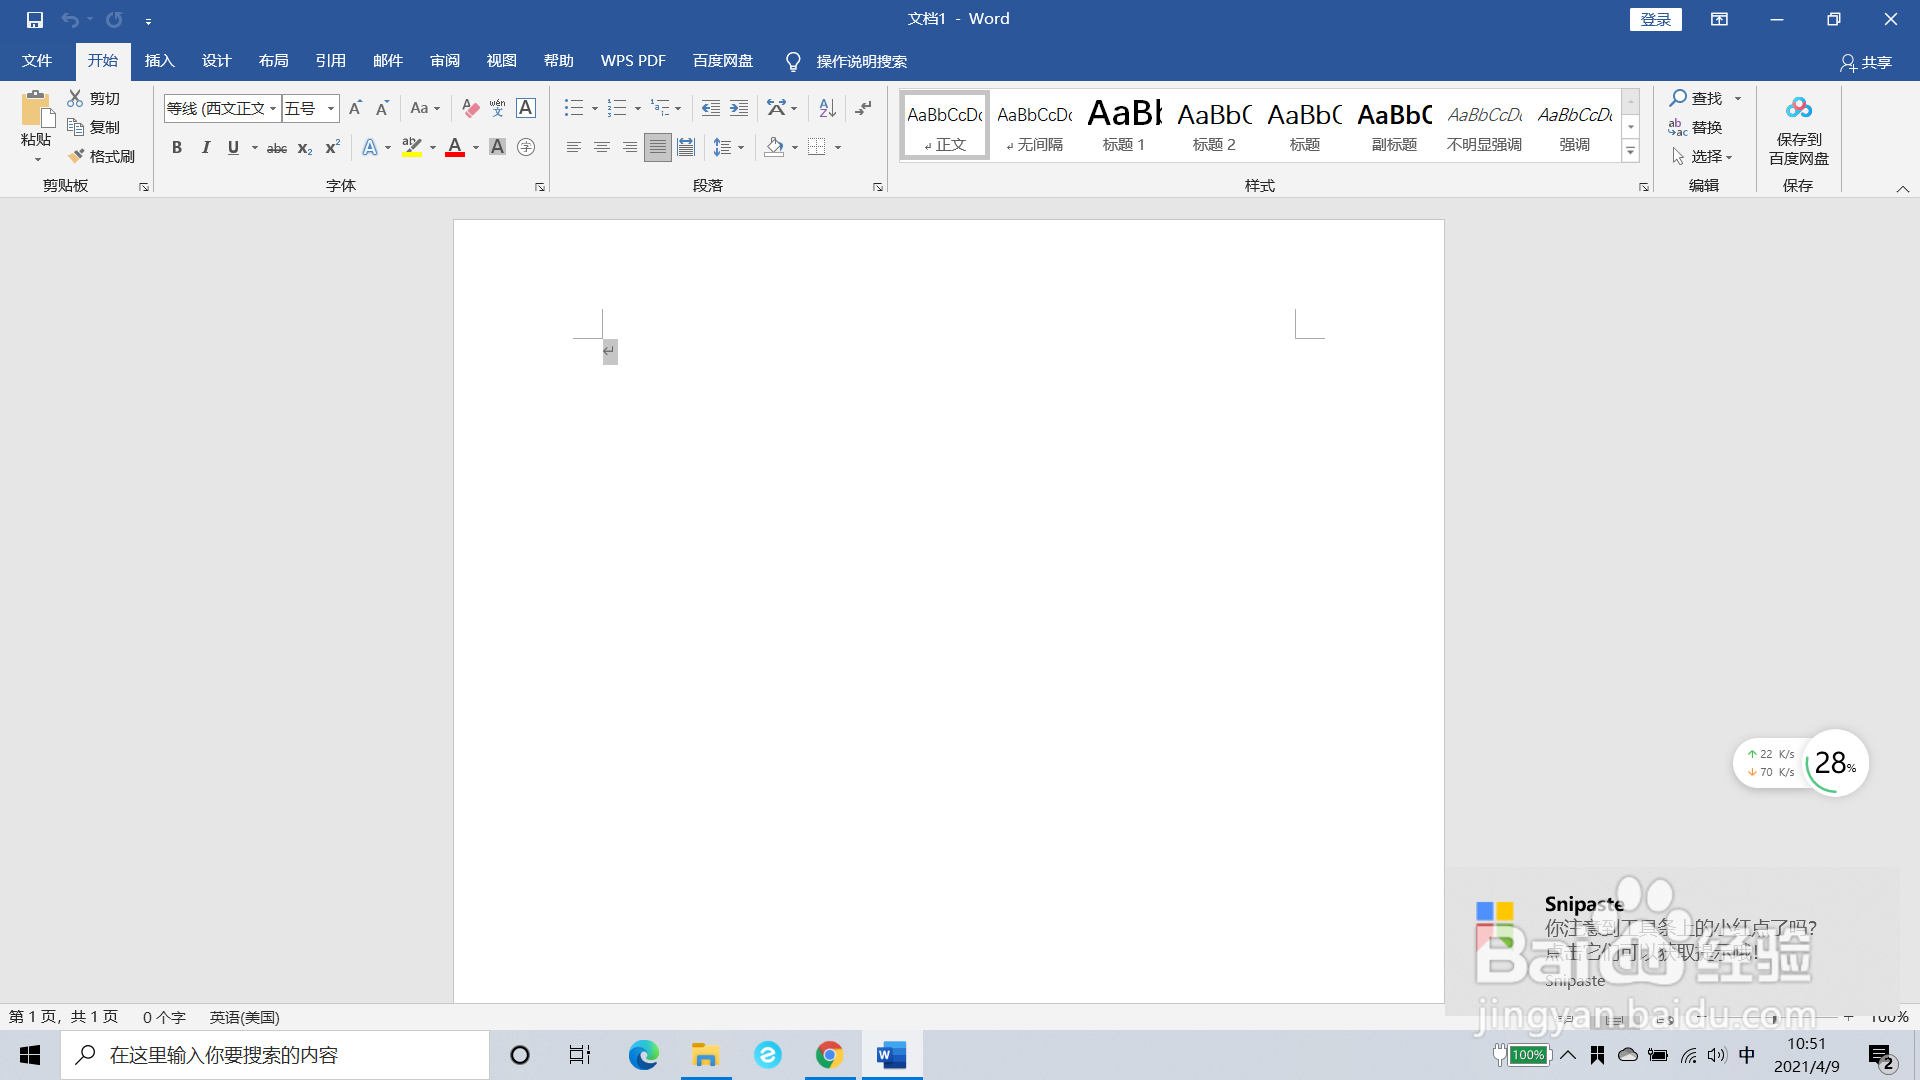Click the increase indent icon

[x=739, y=108]
